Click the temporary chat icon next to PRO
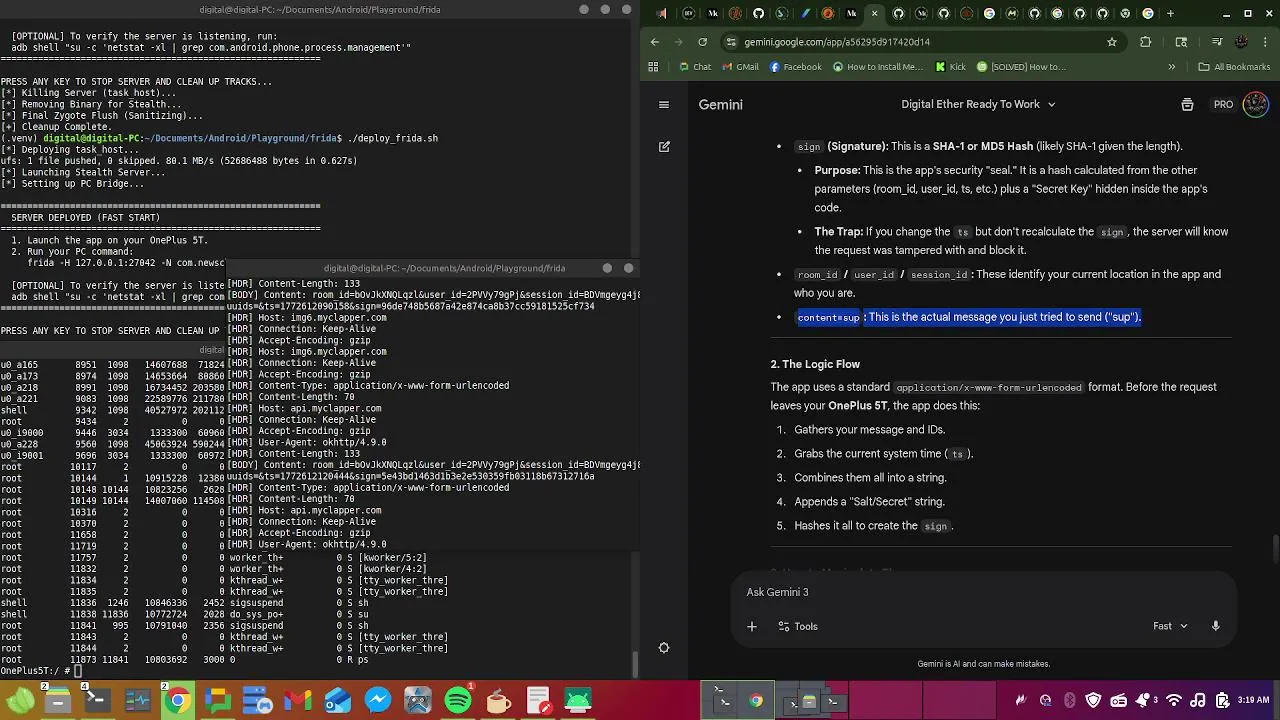 tap(1187, 104)
